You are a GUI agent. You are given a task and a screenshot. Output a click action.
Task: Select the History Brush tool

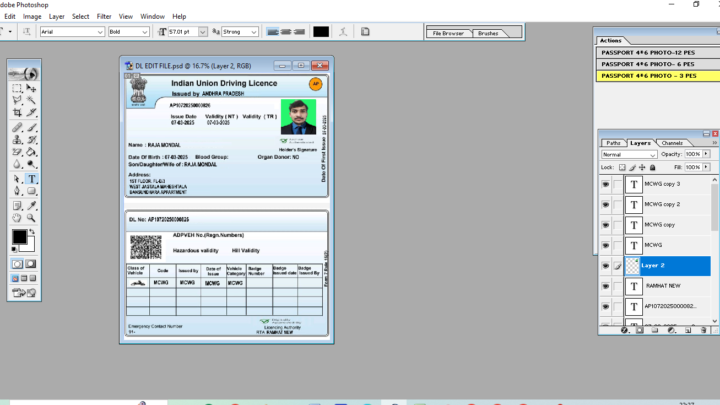[31, 140]
